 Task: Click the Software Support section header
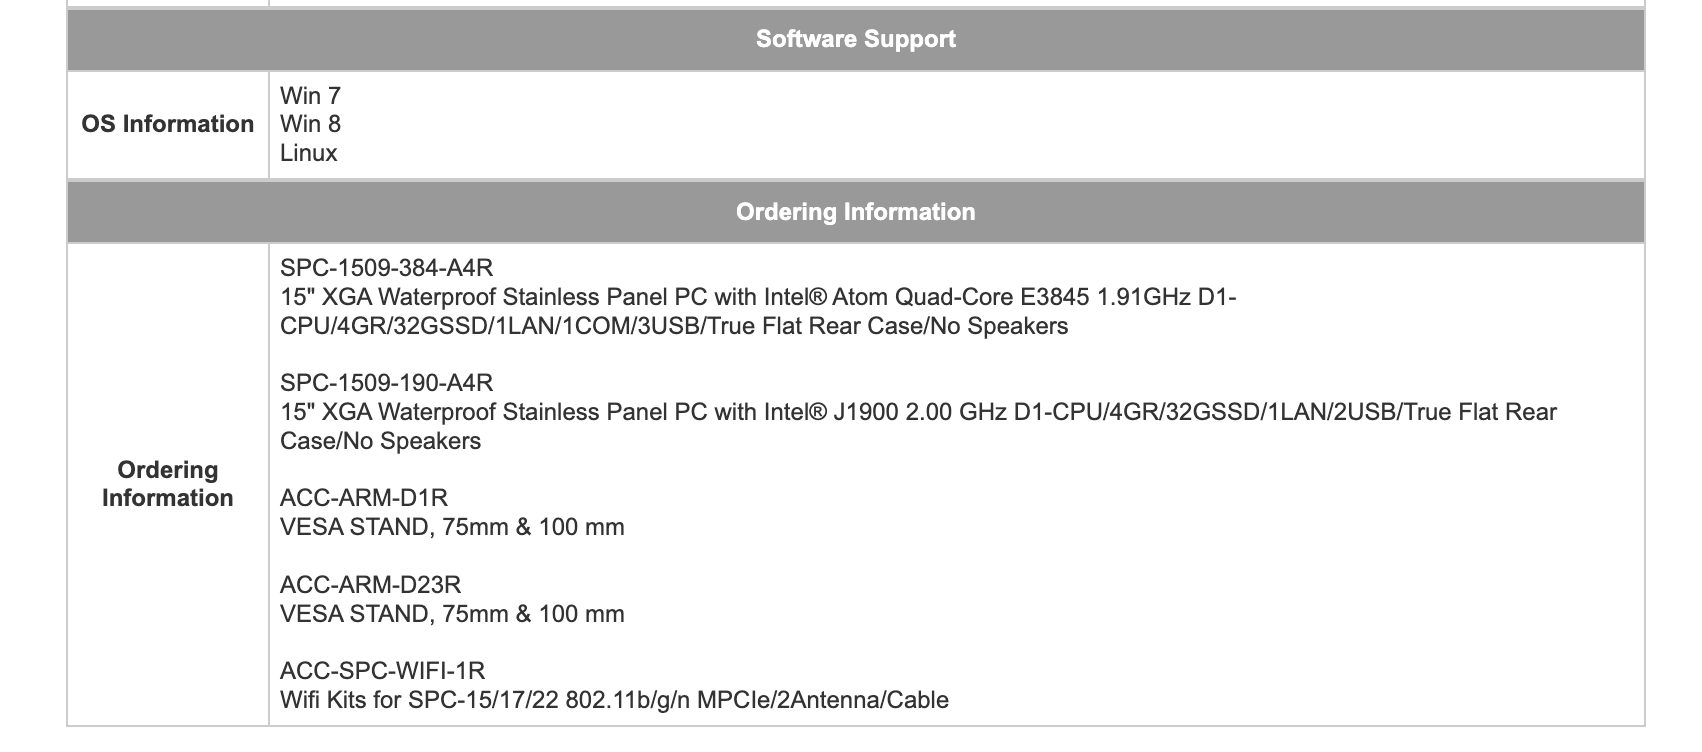pos(855,39)
